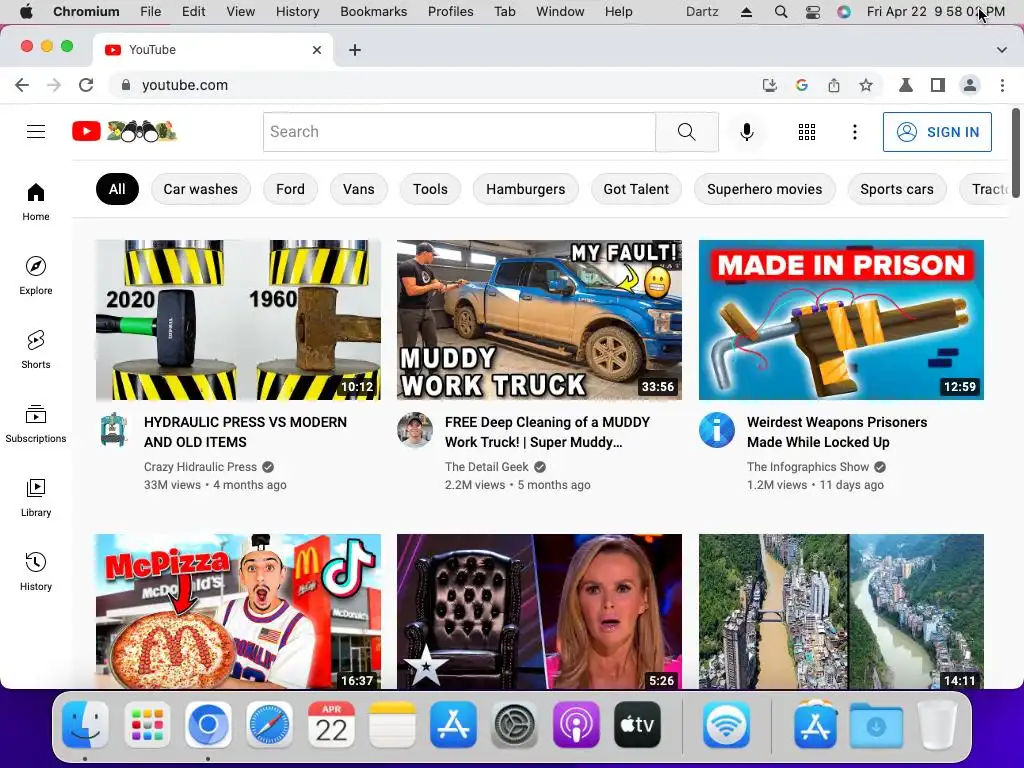Open the browser profile avatar
The height and width of the screenshot is (768, 1024).
(x=970, y=85)
